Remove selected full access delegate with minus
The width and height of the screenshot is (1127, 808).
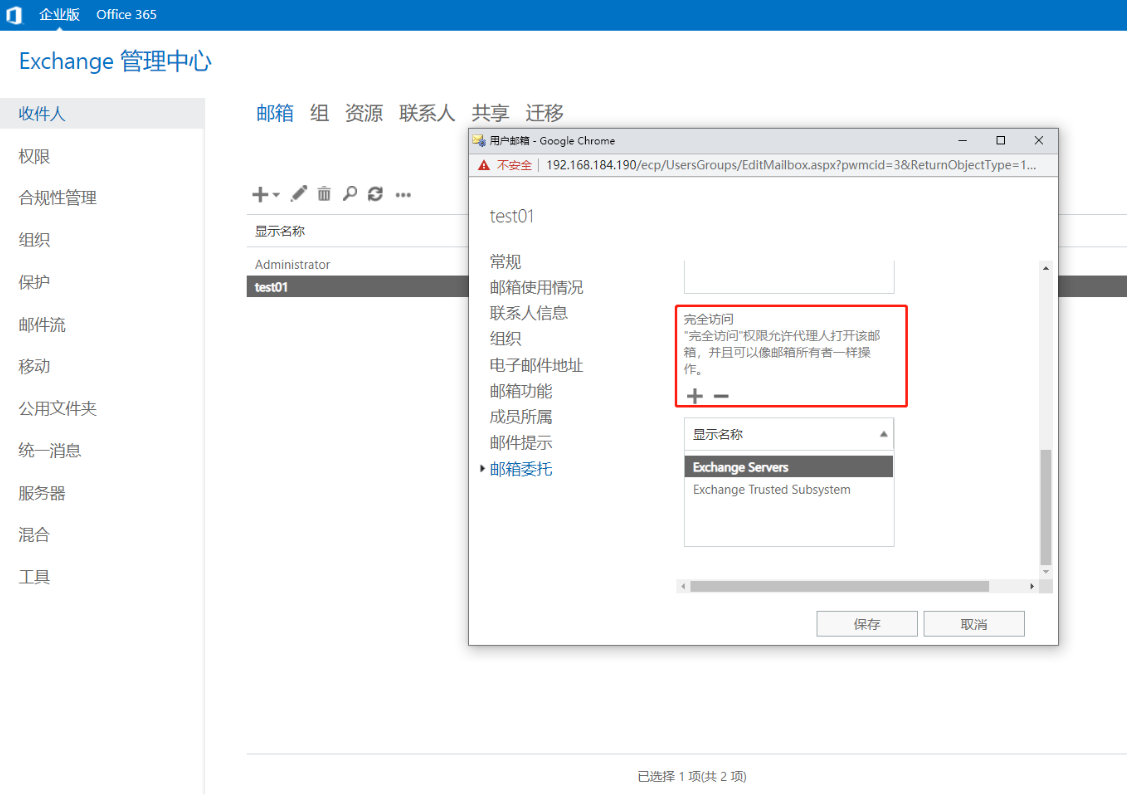[x=722, y=396]
